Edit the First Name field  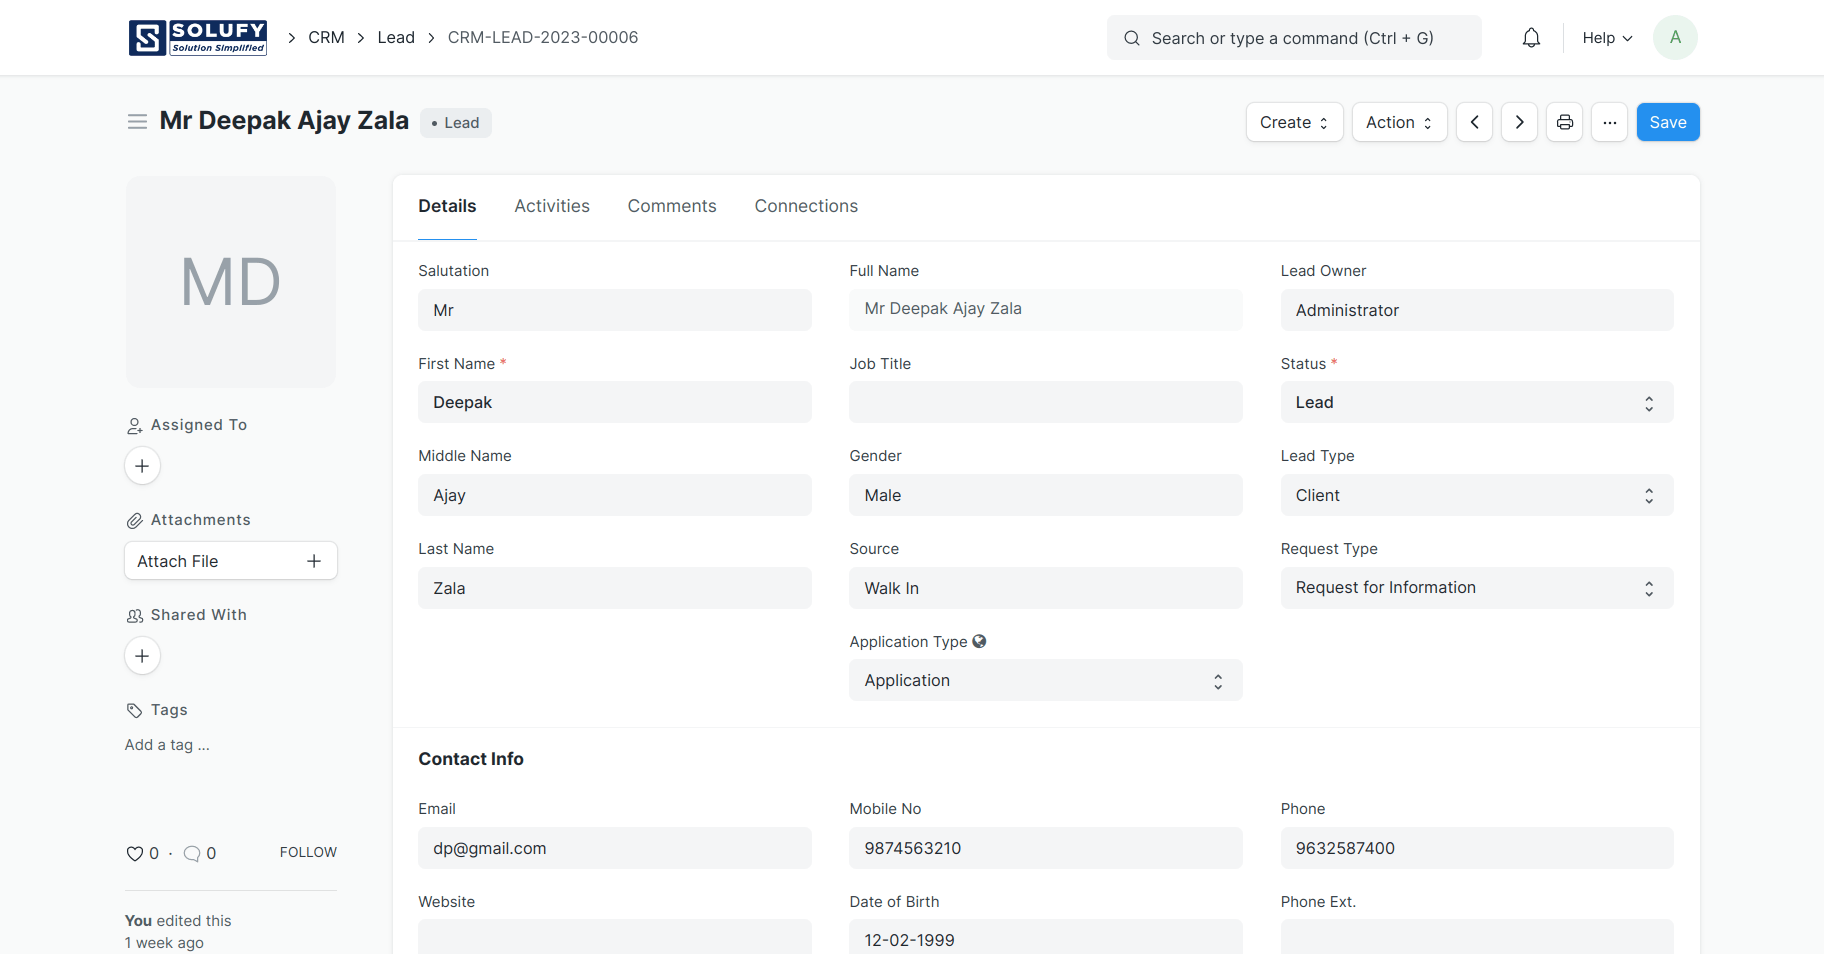(614, 402)
